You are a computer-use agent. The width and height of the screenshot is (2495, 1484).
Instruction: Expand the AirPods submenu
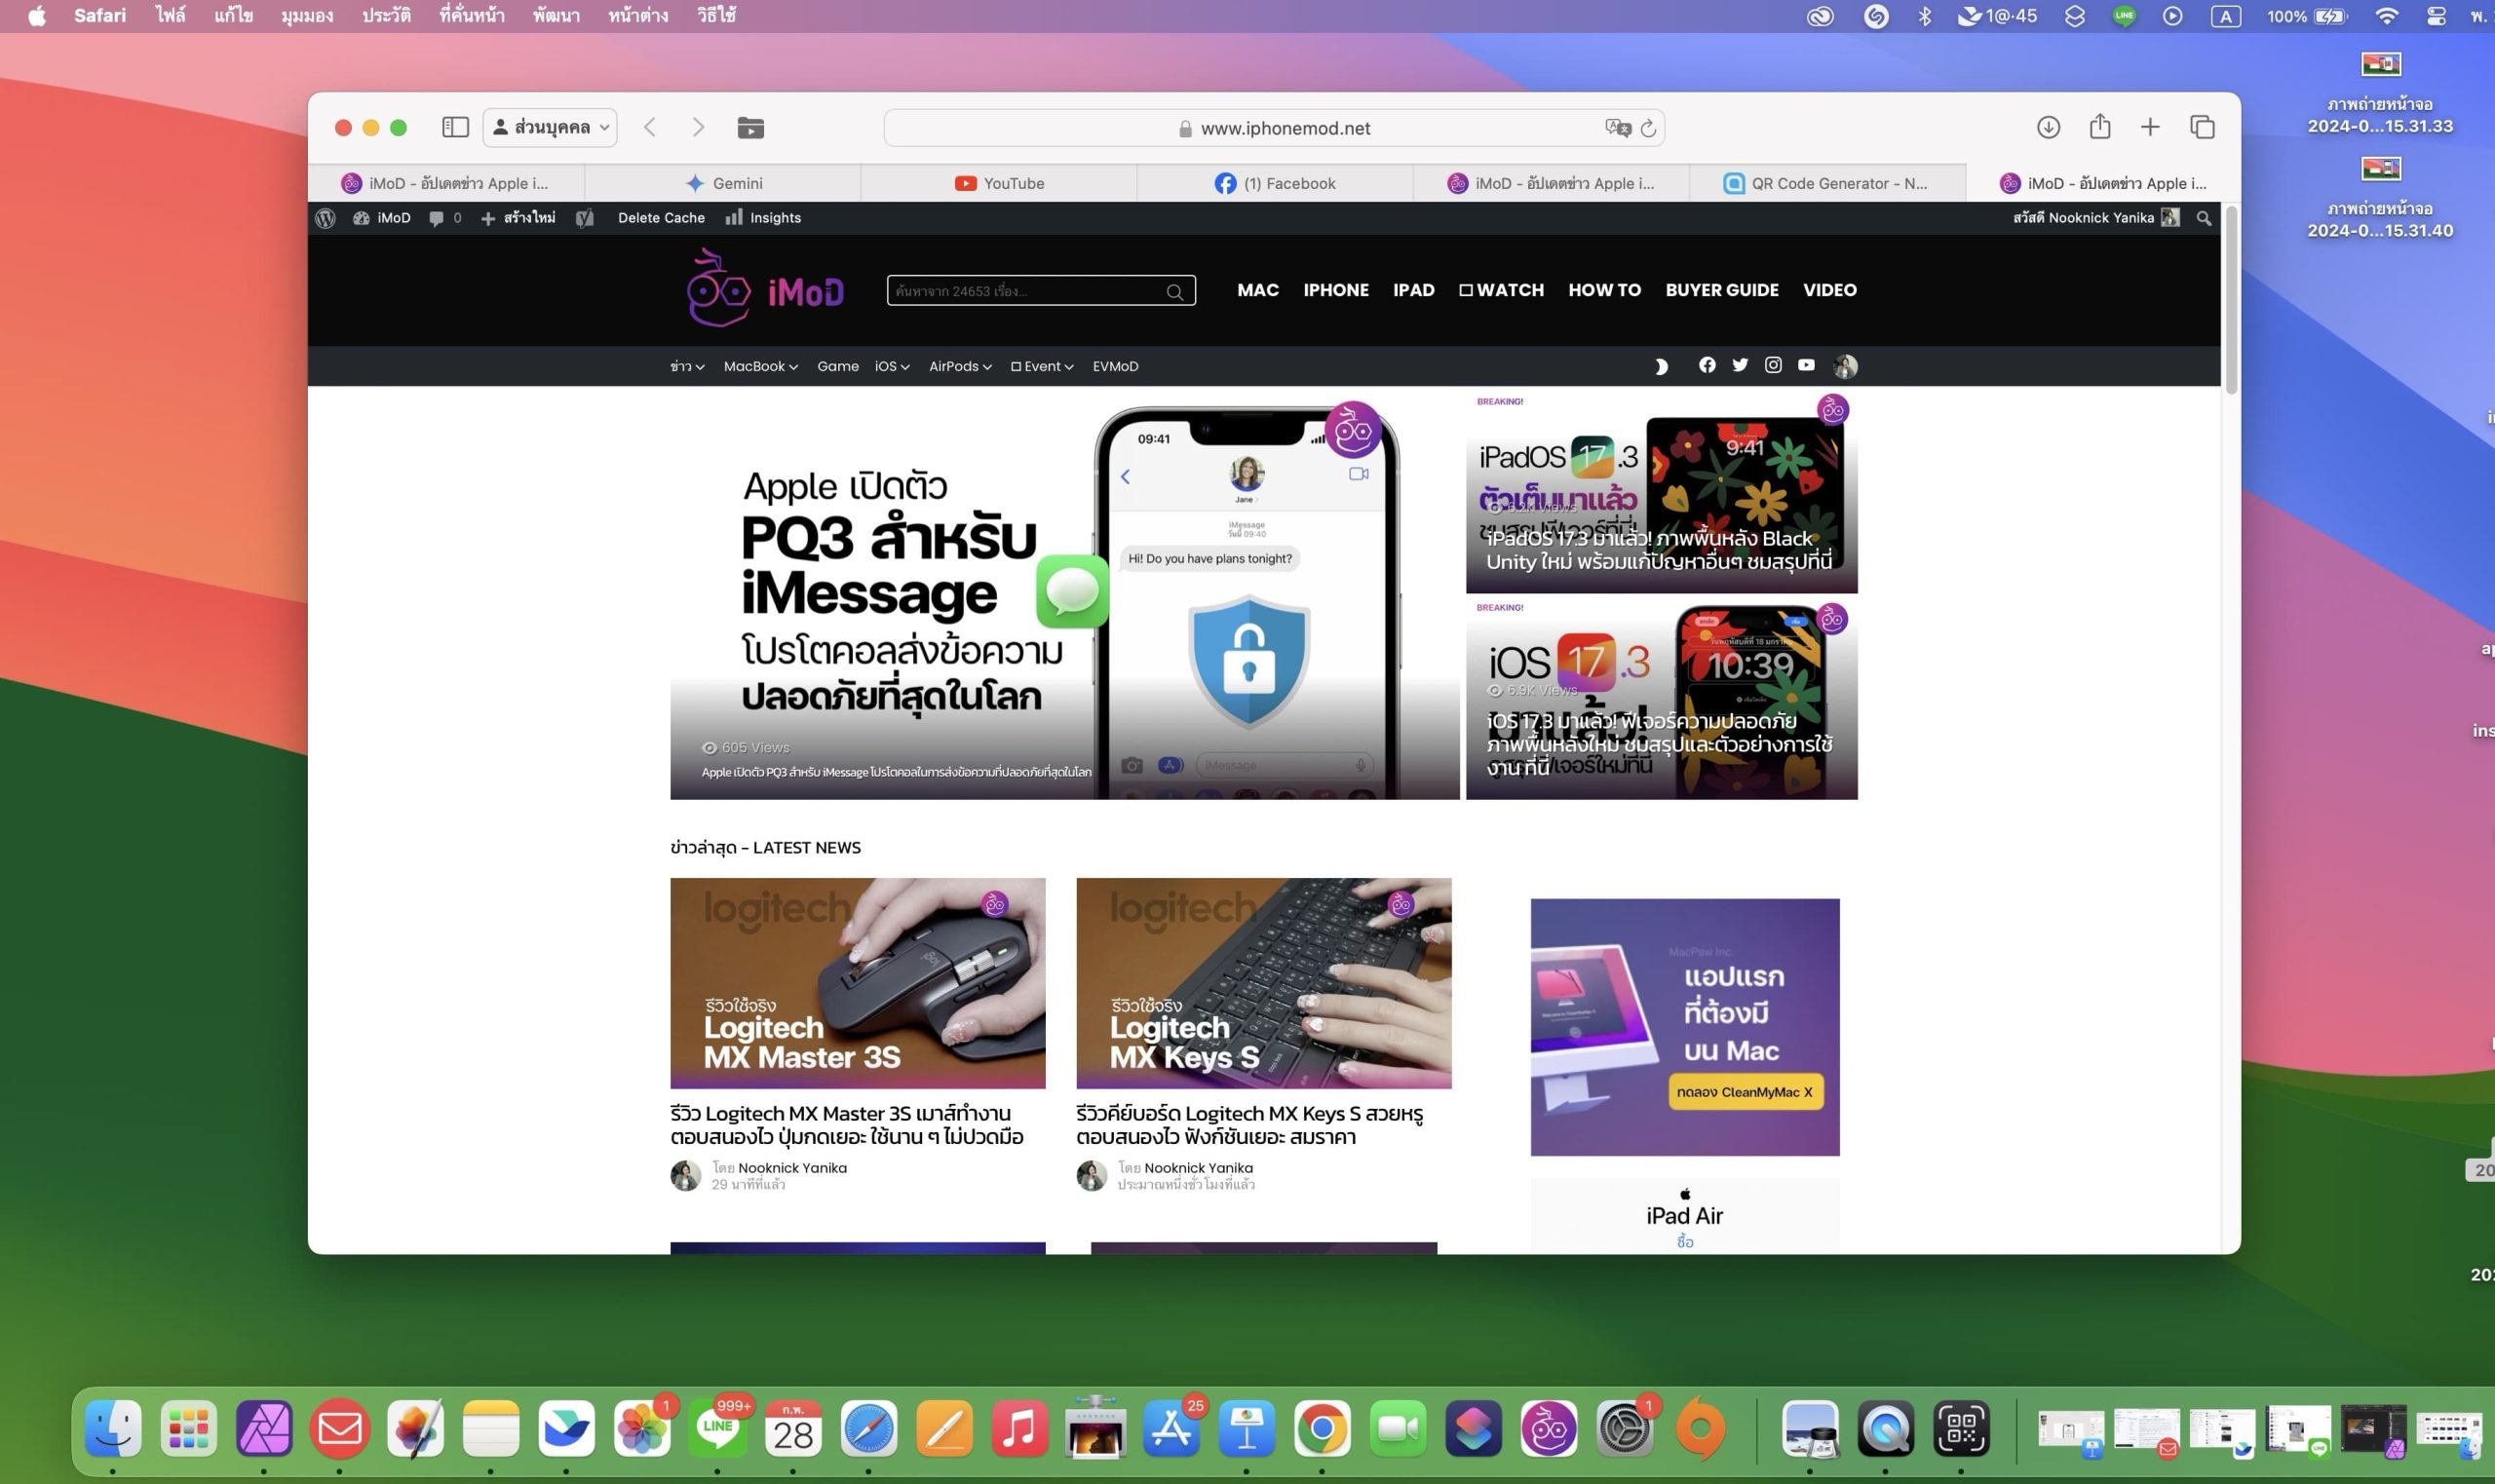(959, 366)
